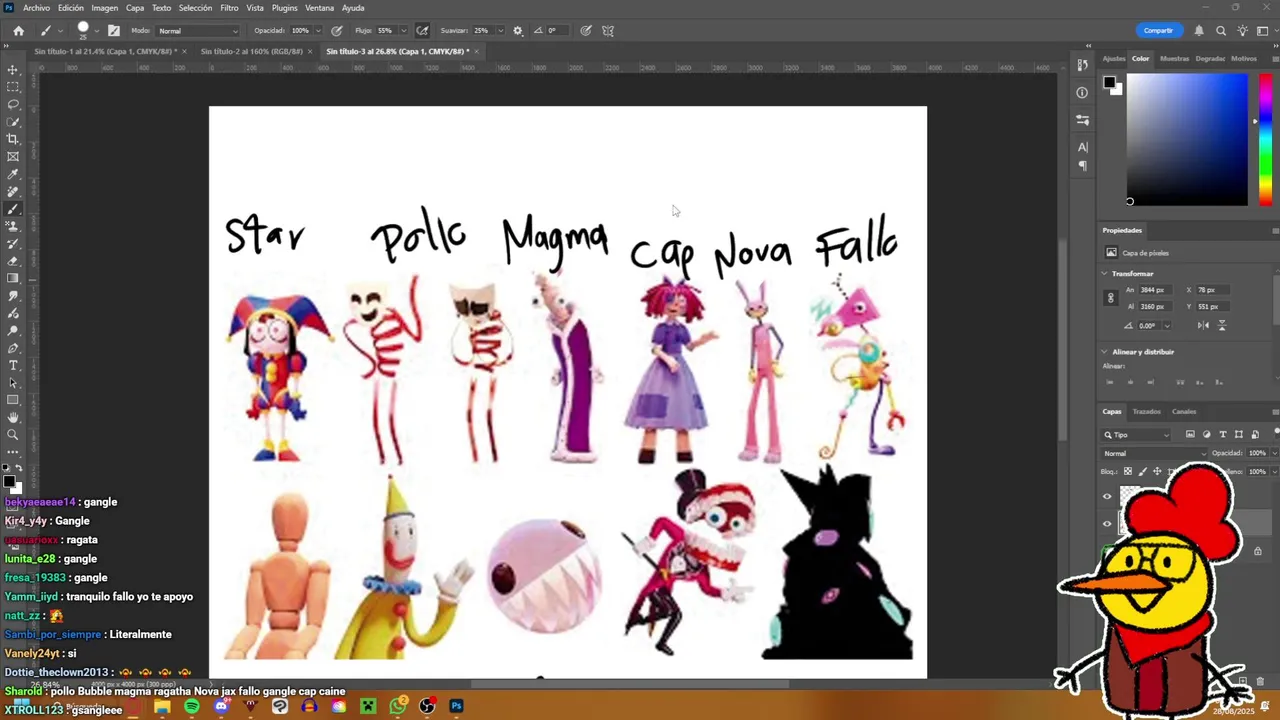Click the Home icon in options bar
Image resolution: width=1280 pixels, height=720 pixels.
(18, 30)
